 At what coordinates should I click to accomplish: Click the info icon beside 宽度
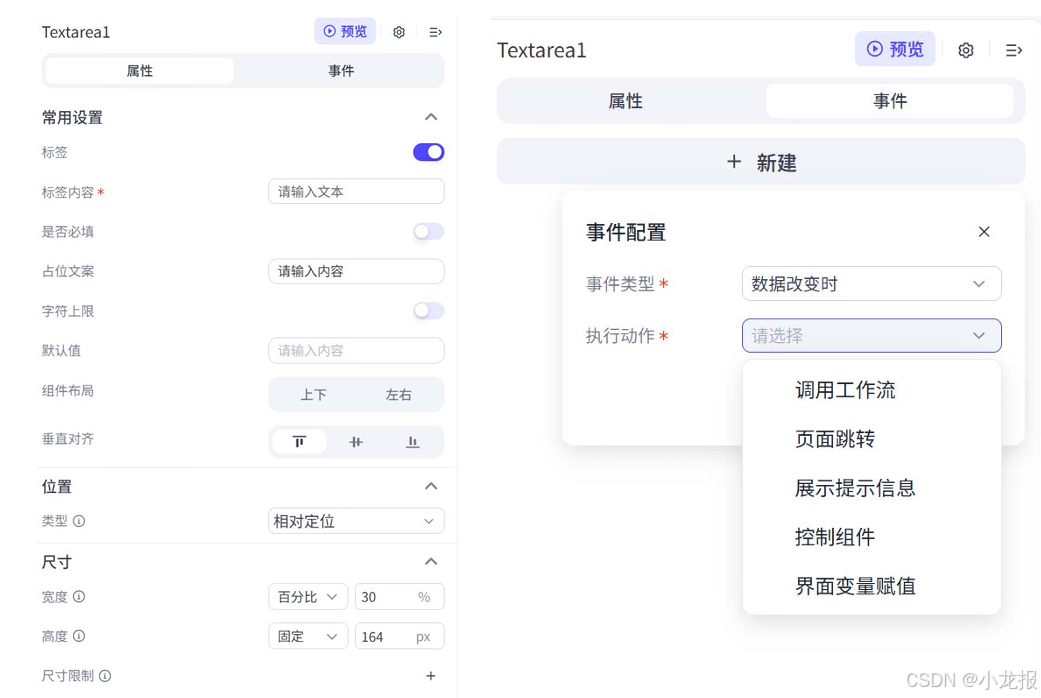click(x=79, y=597)
